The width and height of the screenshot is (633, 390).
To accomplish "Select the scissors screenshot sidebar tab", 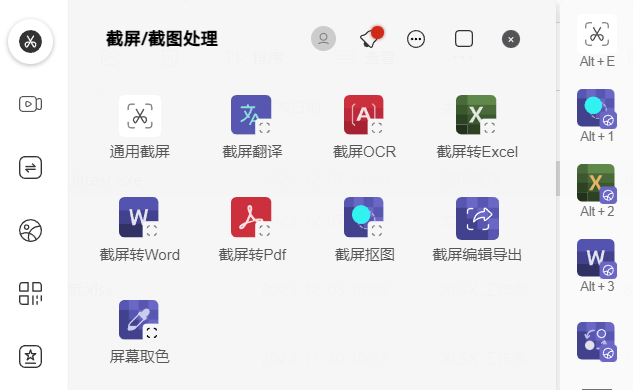I will [30, 41].
